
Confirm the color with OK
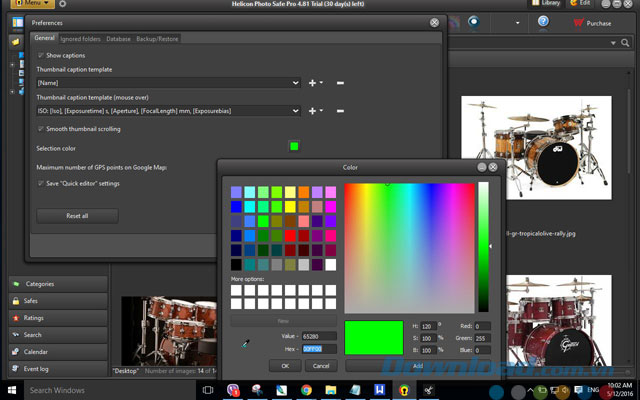click(x=285, y=366)
